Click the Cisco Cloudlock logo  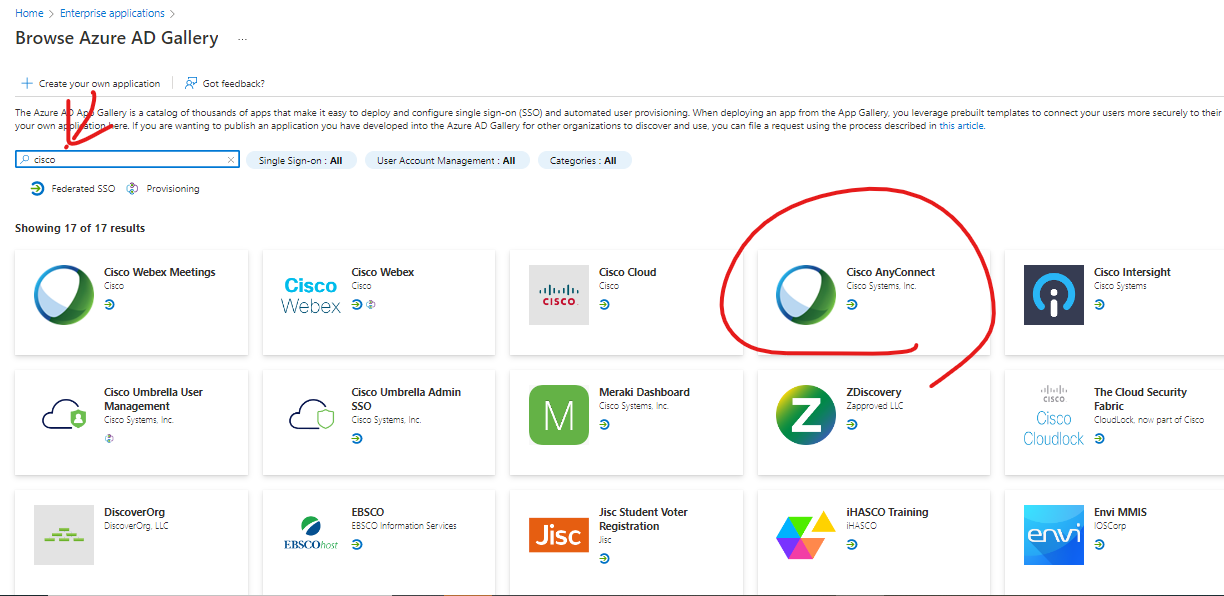tap(1054, 415)
